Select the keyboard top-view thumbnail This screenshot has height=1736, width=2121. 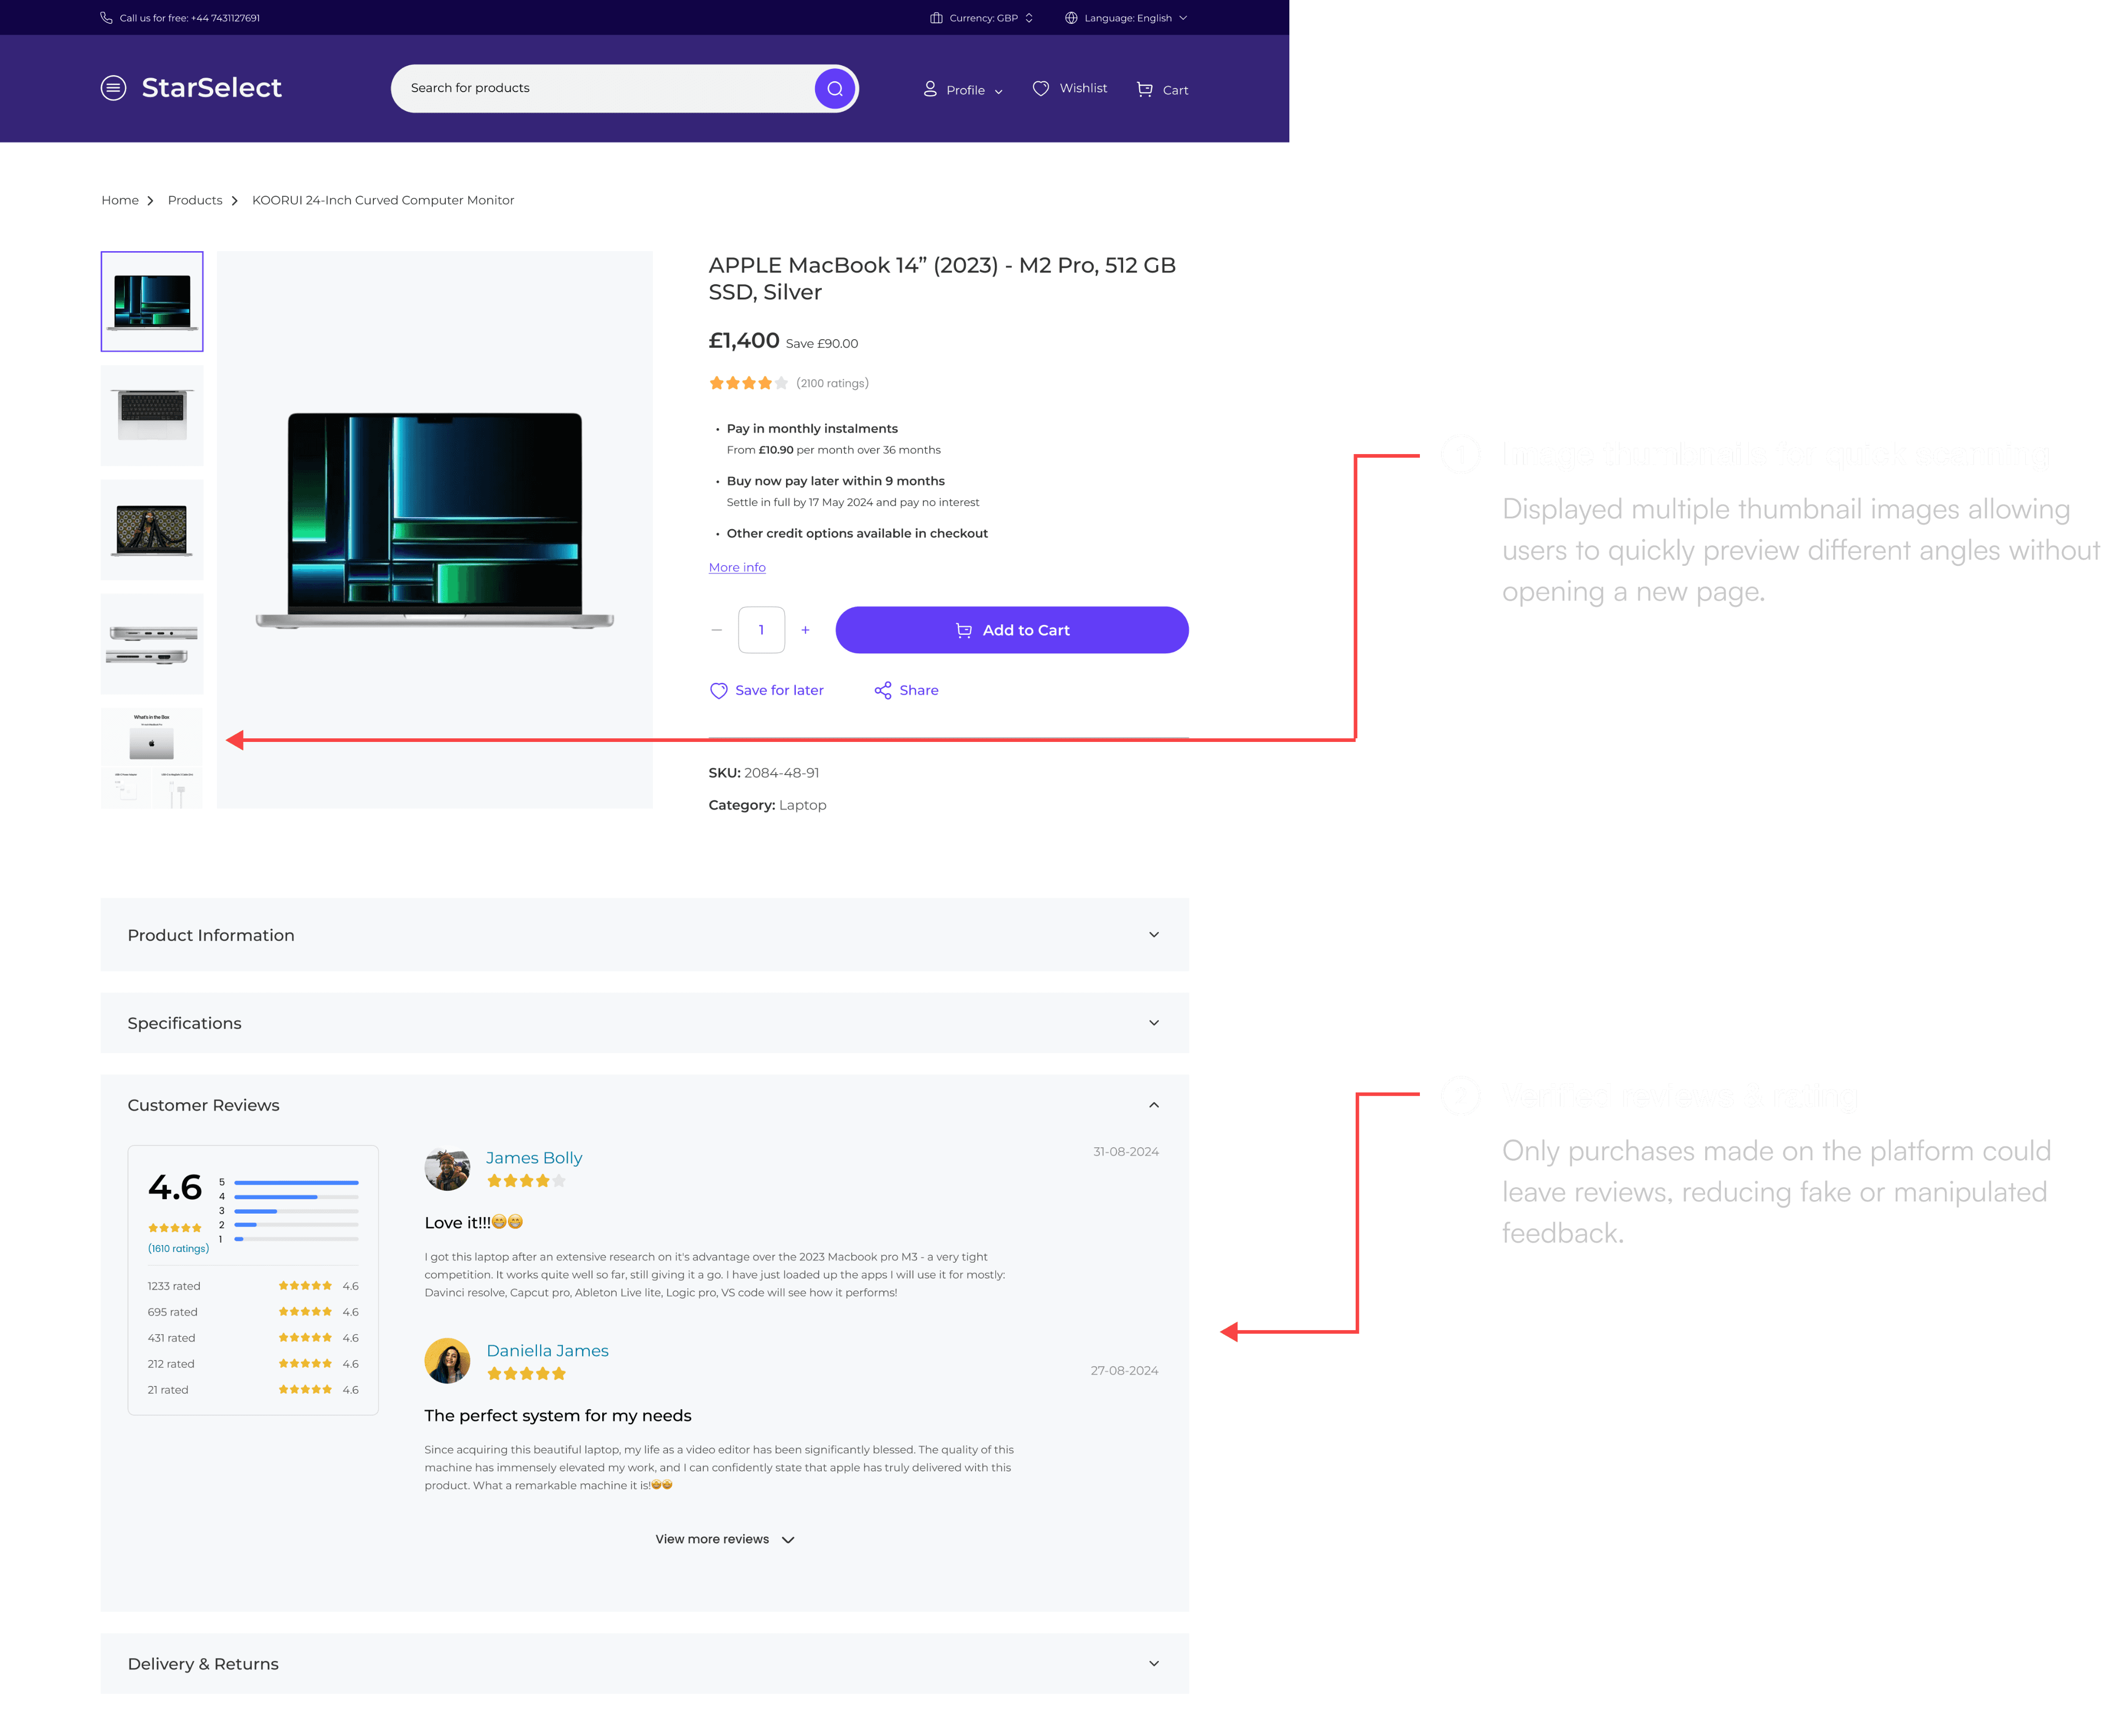click(x=152, y=415)
